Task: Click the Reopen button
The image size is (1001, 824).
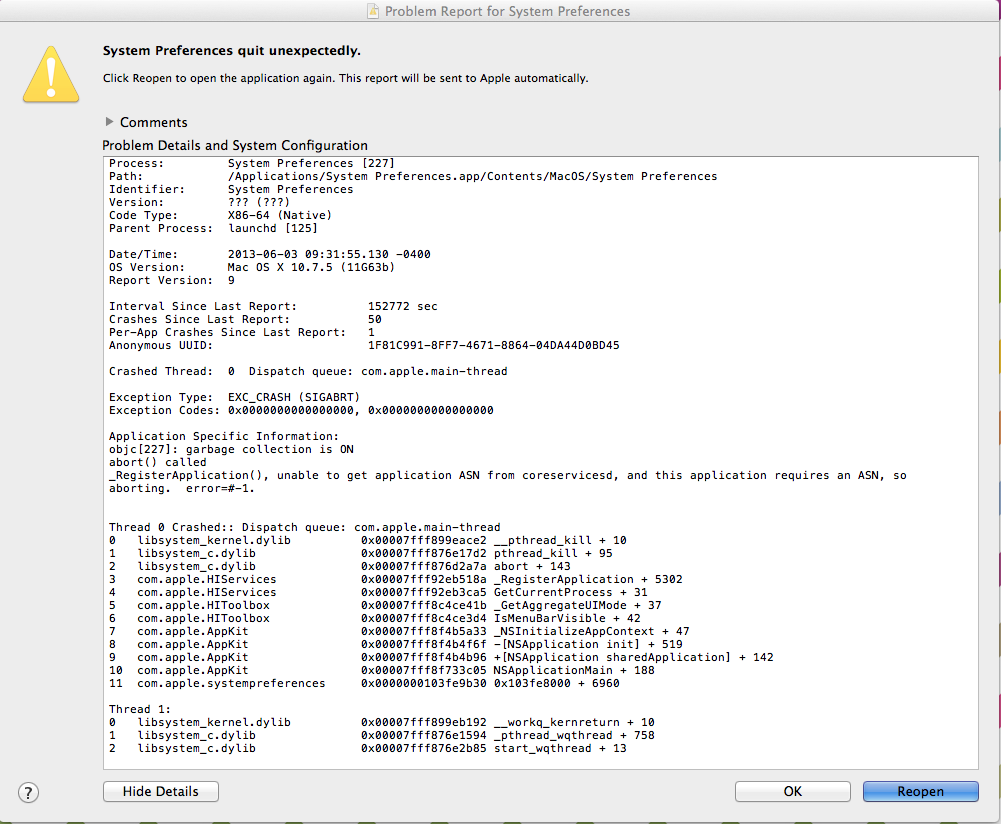Action: tap(920, 791)
